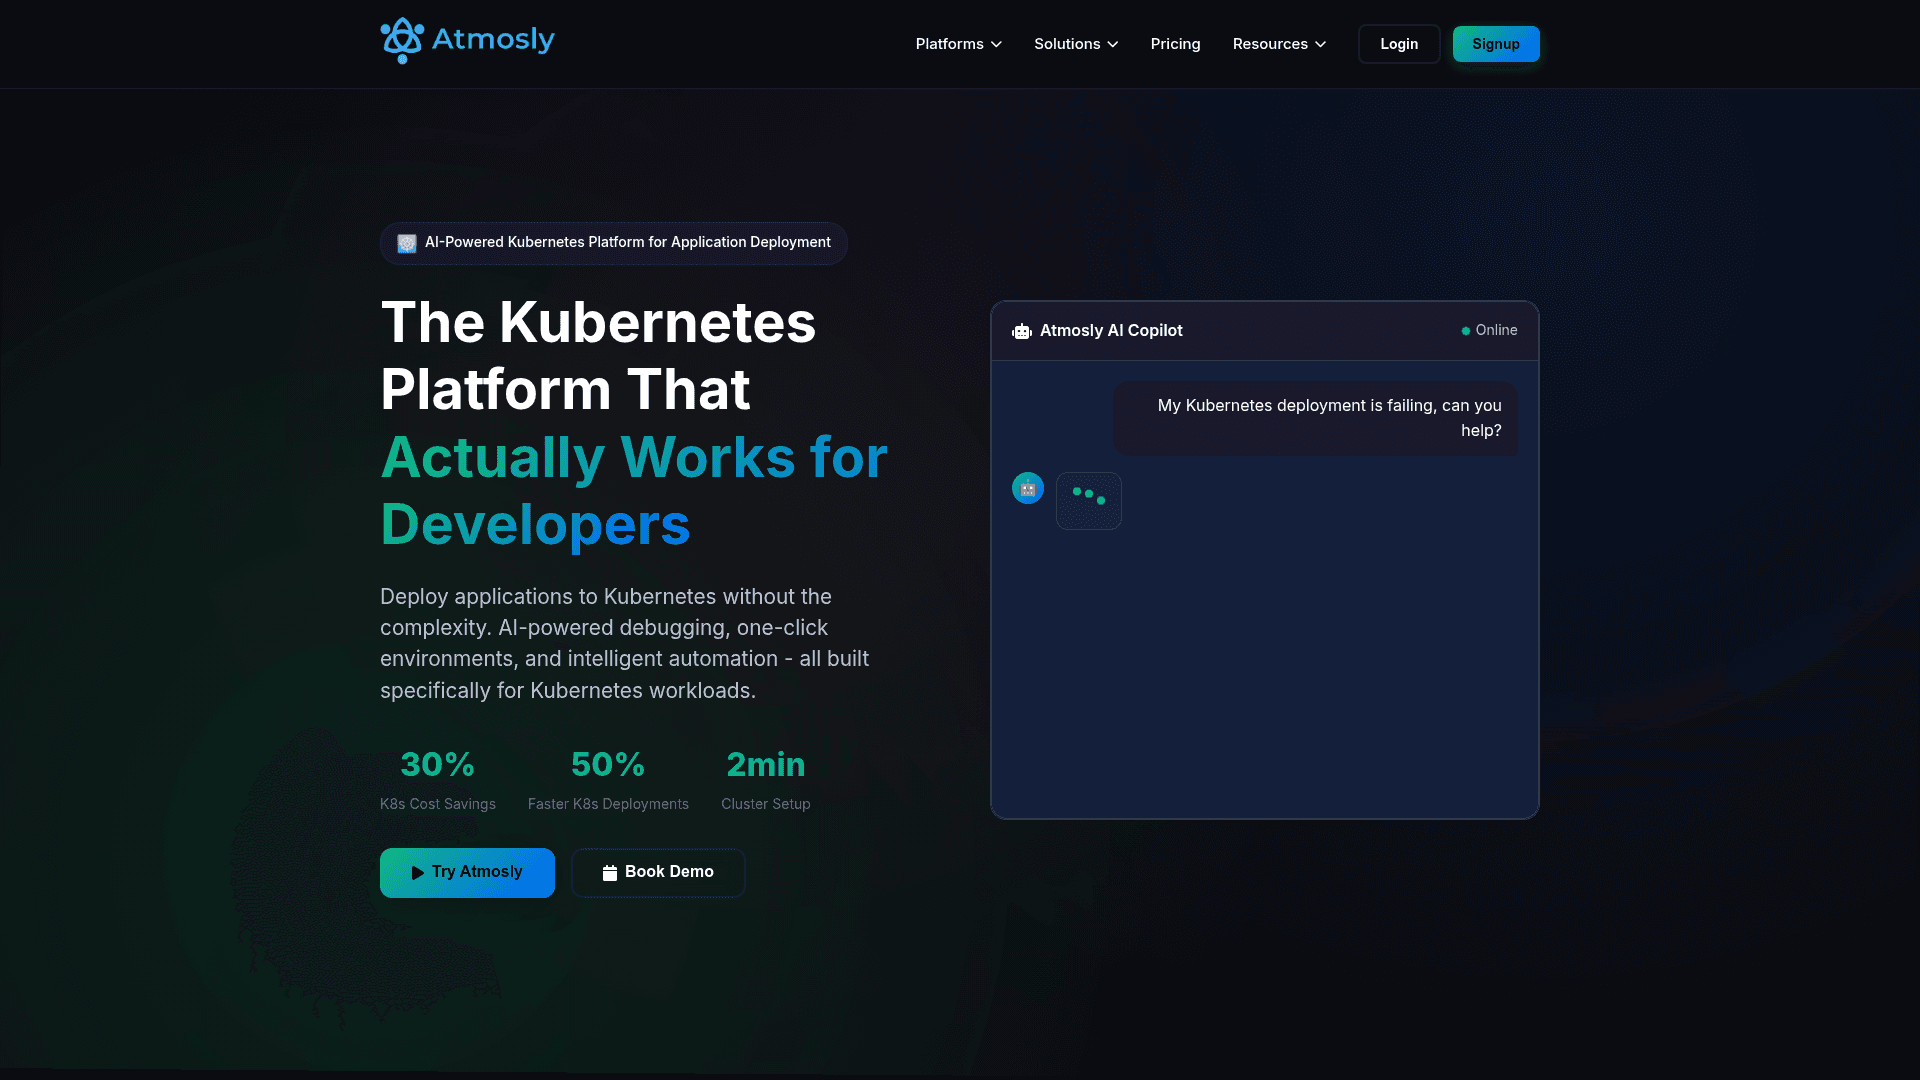Select Pricing in the navigation bar
Image resolution: width=1920 pixels, height=1080 pixels.
[x=1175, y=44]
